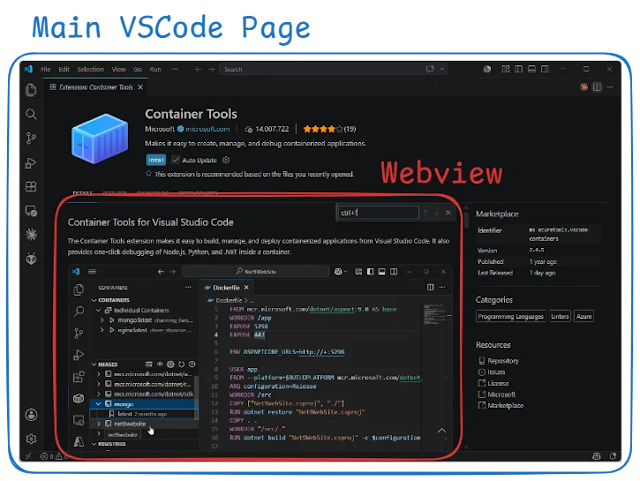This screenshot has height=481, width=640.
Task: Expand the menu bar overflow ellipsis
Action: point(175,69)
